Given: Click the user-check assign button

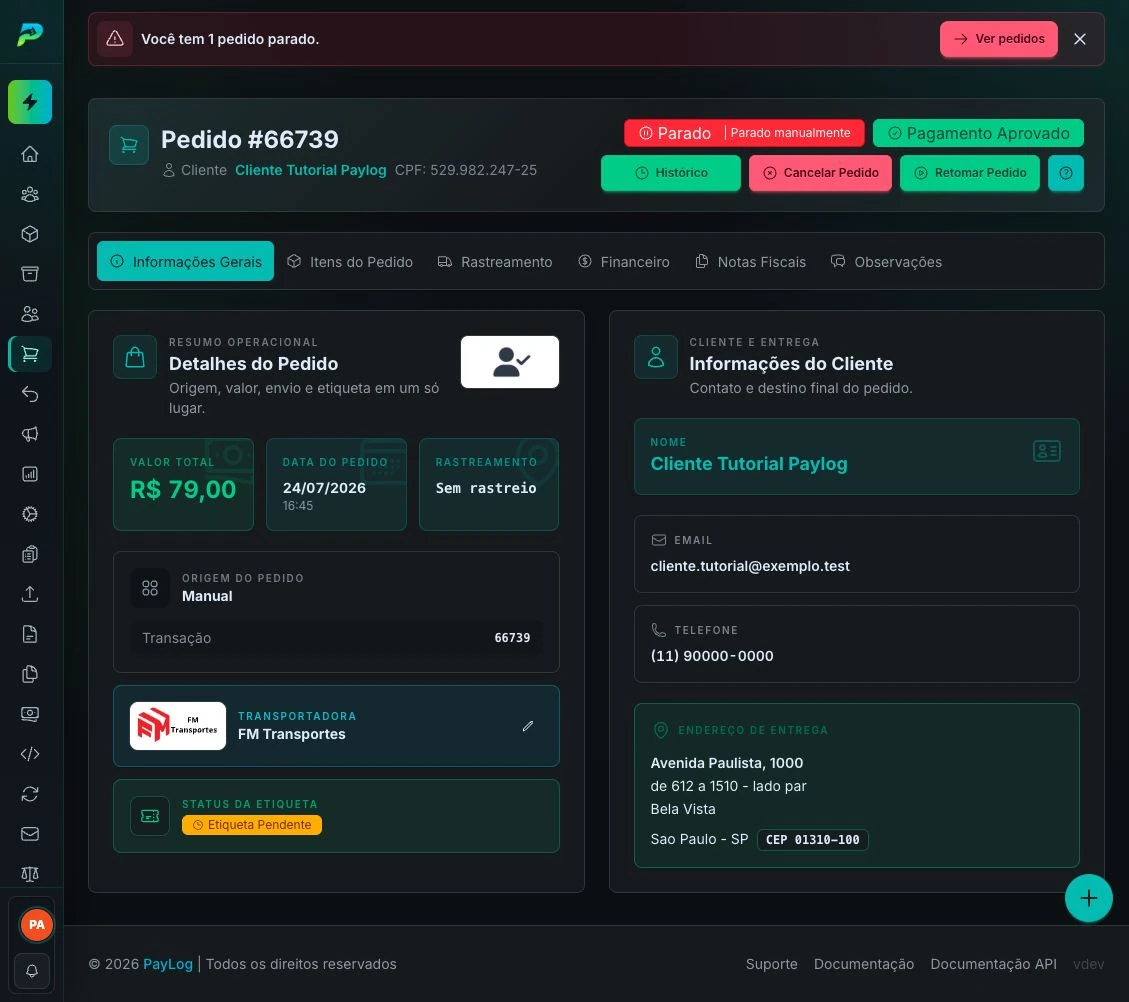Looking at the screenshot, I should pos(510,362).
